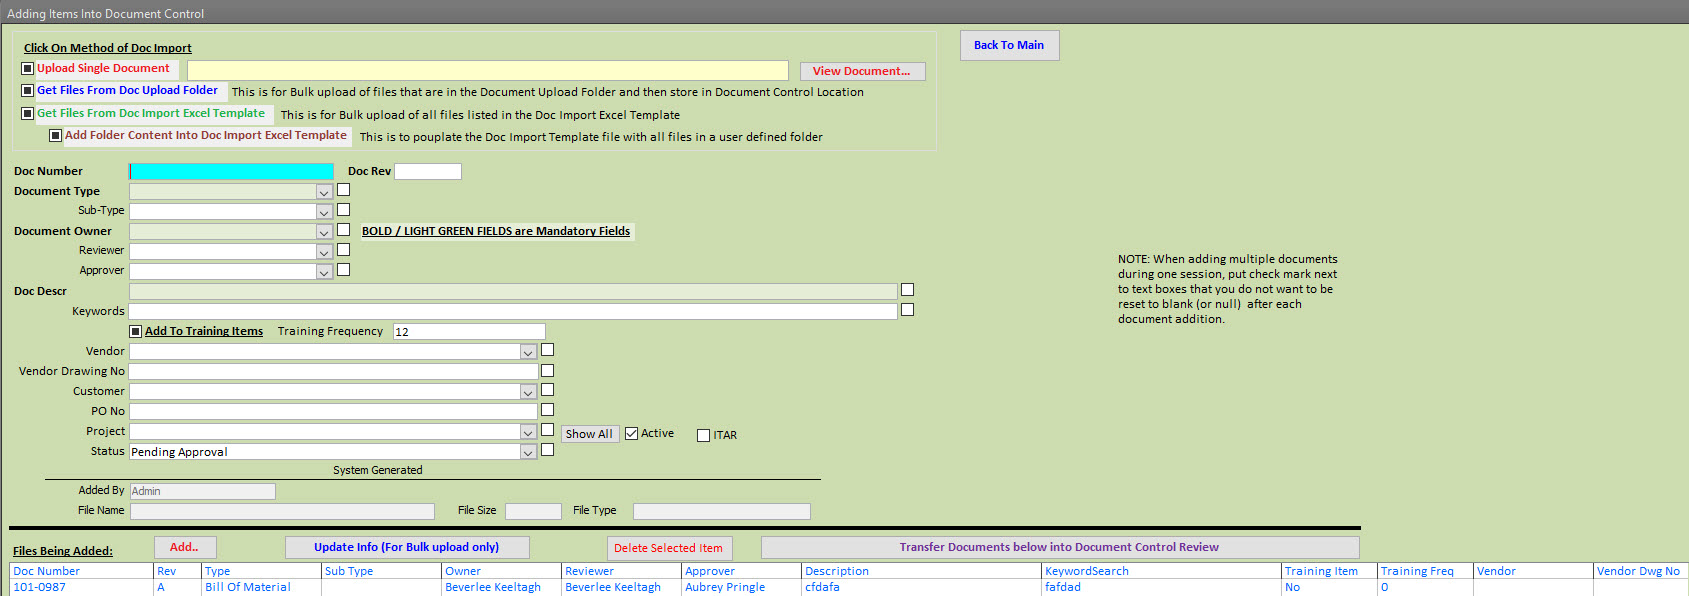Open the Approver dropdown
This screenshot has height=596, width=1689.
(324, 272)
